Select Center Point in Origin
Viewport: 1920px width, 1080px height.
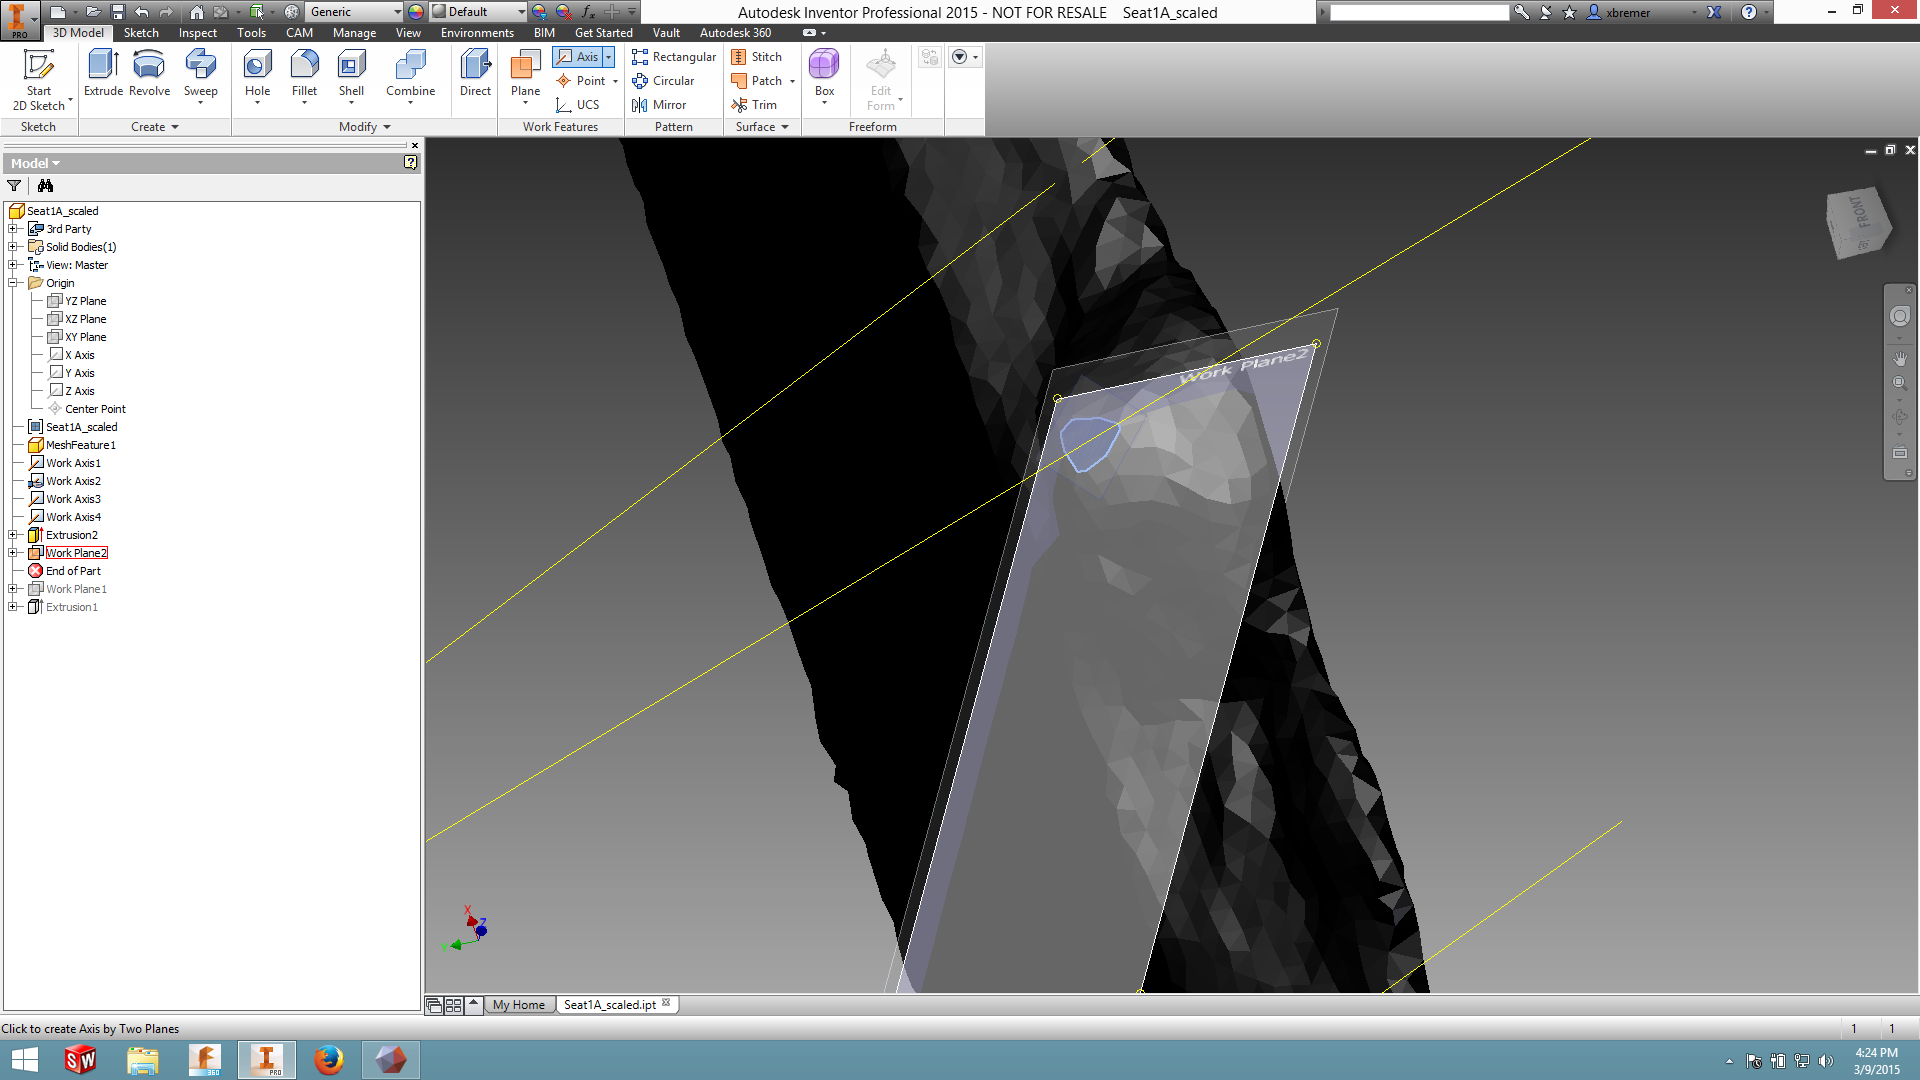tap(95, 409)
